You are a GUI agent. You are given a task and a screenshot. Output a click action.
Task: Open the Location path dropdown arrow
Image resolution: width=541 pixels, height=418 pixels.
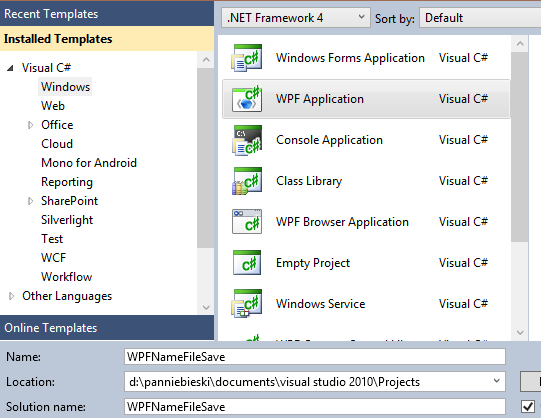[x=496, y=381]
